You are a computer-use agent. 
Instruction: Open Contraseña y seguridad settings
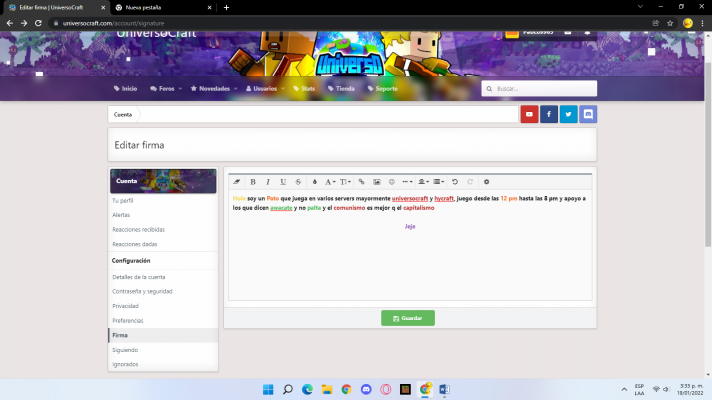(142, 291)
